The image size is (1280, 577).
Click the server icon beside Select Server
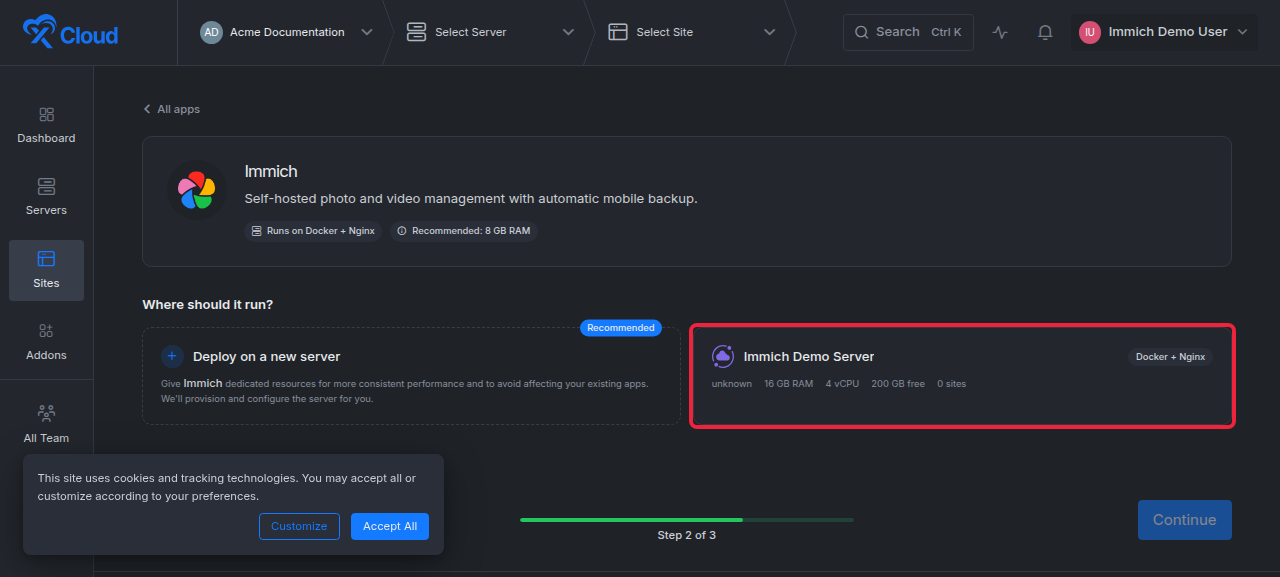click(416, 32)
